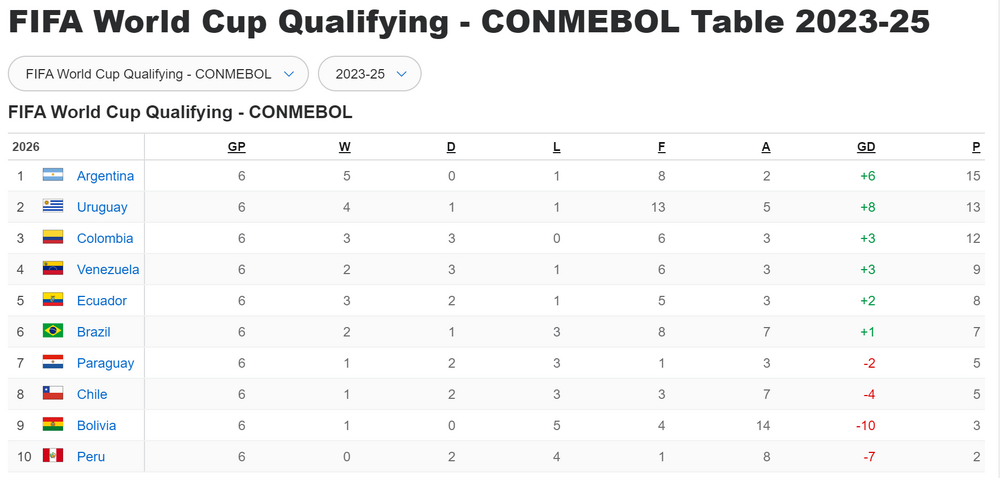Click the Peru flag icon
This screenshot has width=1000, height=478.
pyautogui.click(x=53, y=456)
